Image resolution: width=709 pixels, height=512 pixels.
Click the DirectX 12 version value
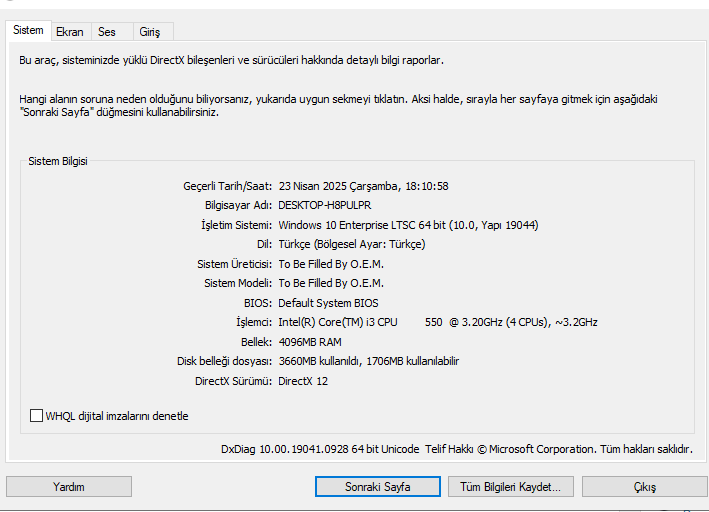coord(303,381)
